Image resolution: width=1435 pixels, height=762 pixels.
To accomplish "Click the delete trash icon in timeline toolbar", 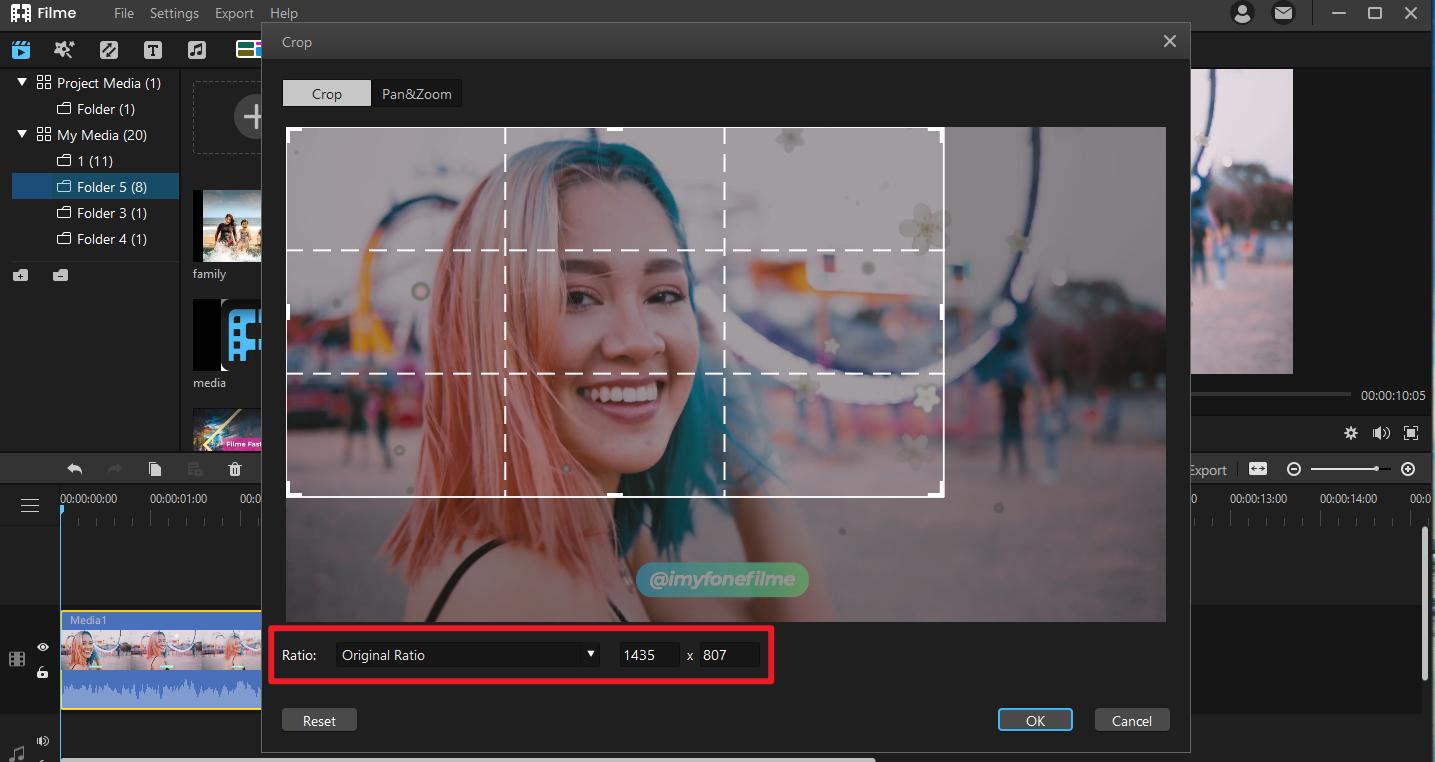I will pyautogui.click(x=235, y=469).
